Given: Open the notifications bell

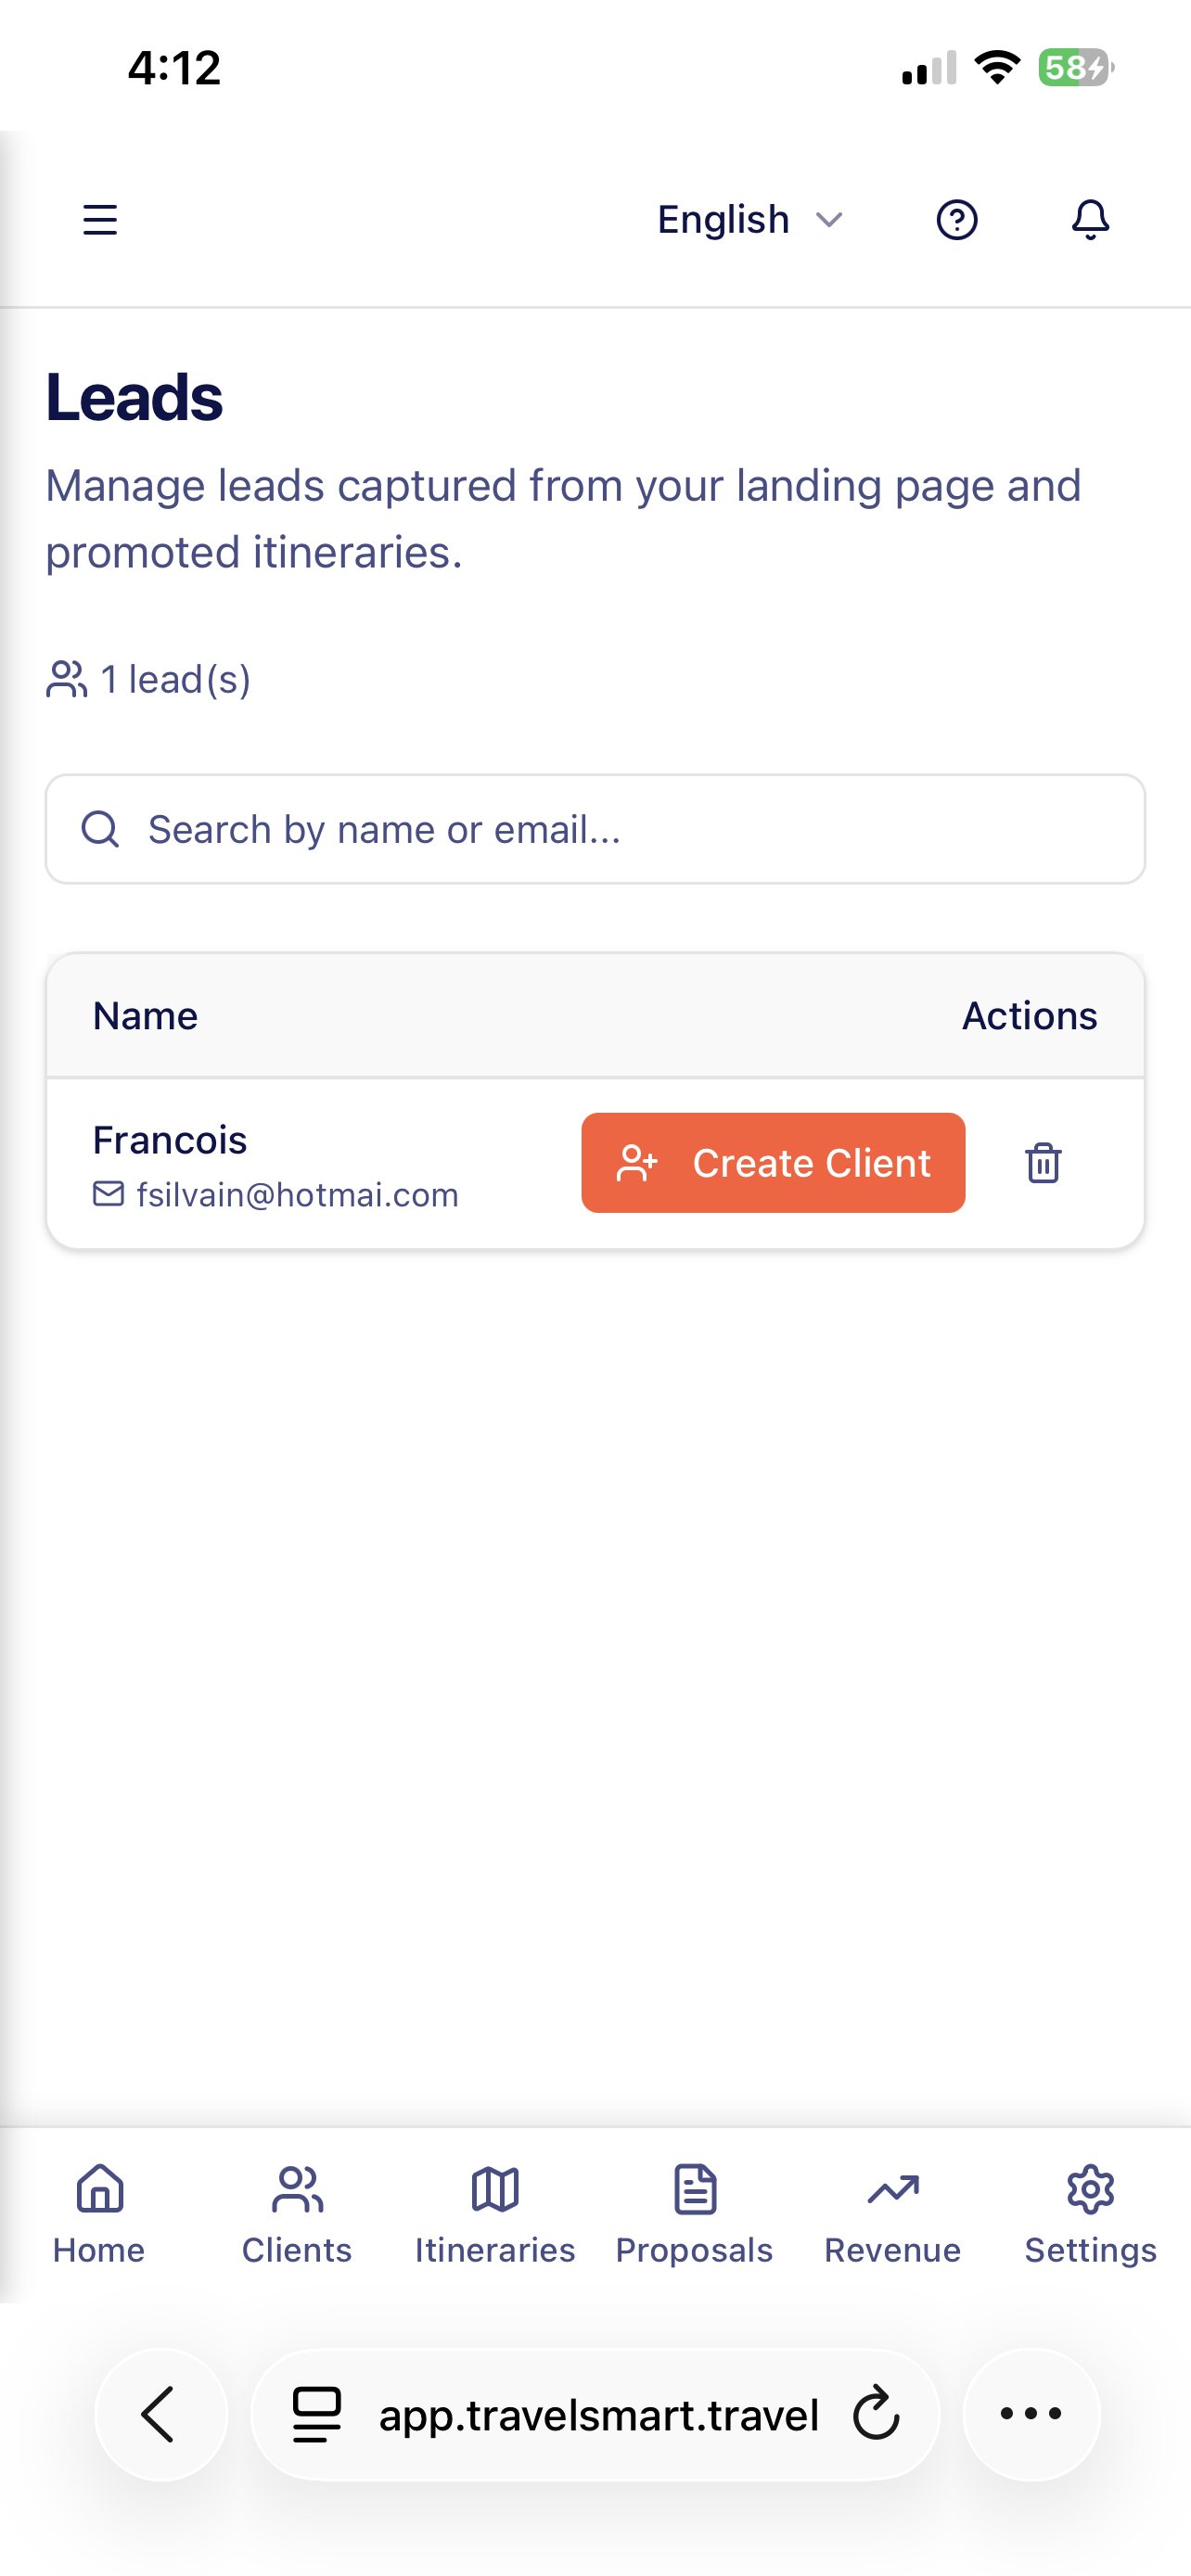Looking at the screenshot, I should pos(1090,219).
